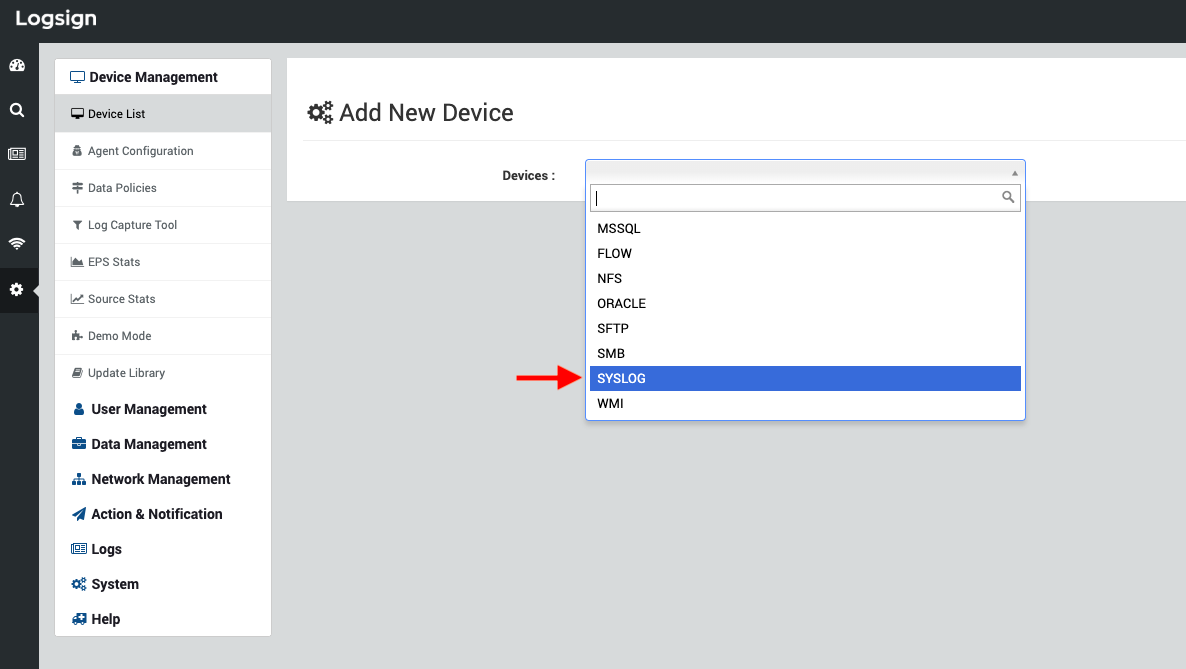Select NFS from Devices list

tap(805, 278)
